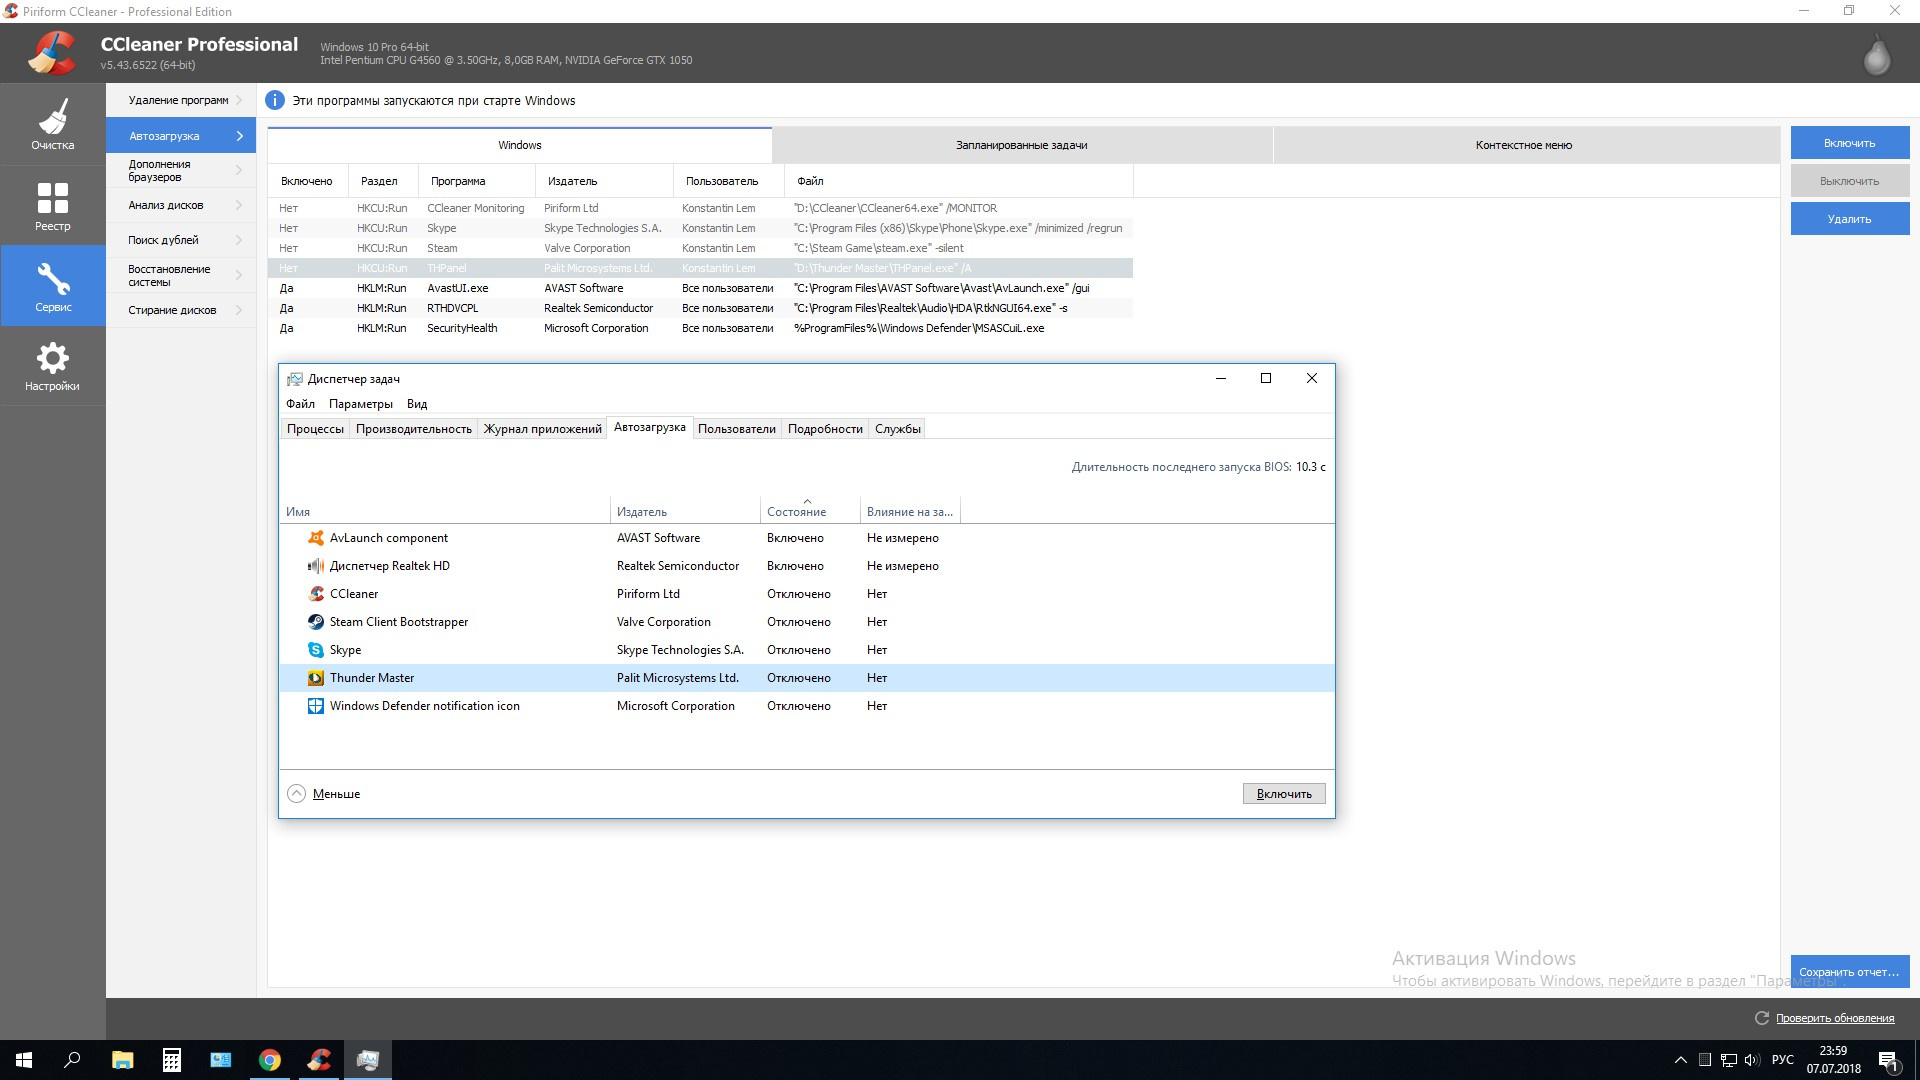This screenshot has width=1920, height=1080.
Task: Show hidden tray icons arrow
Action: click(x=1680, y=1060)
